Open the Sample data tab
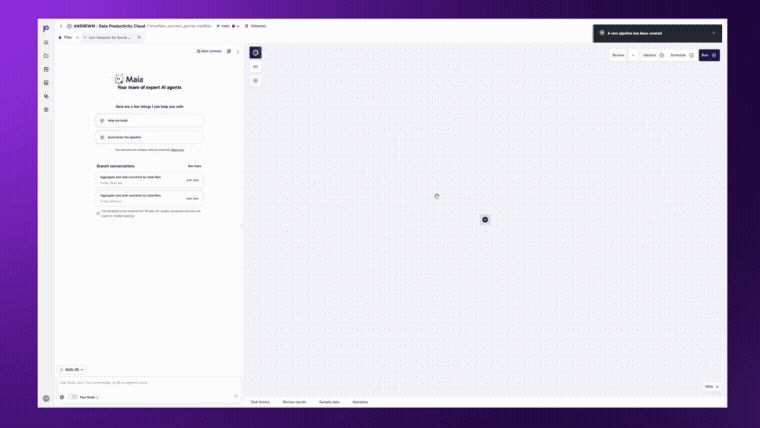The width and height of the screenshot is (760, 428). point(329,402)
